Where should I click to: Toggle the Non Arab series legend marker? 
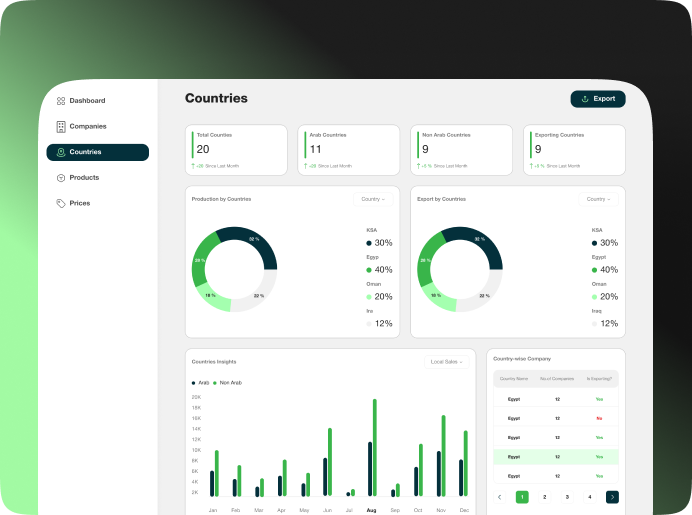click(x=215, y=383)
